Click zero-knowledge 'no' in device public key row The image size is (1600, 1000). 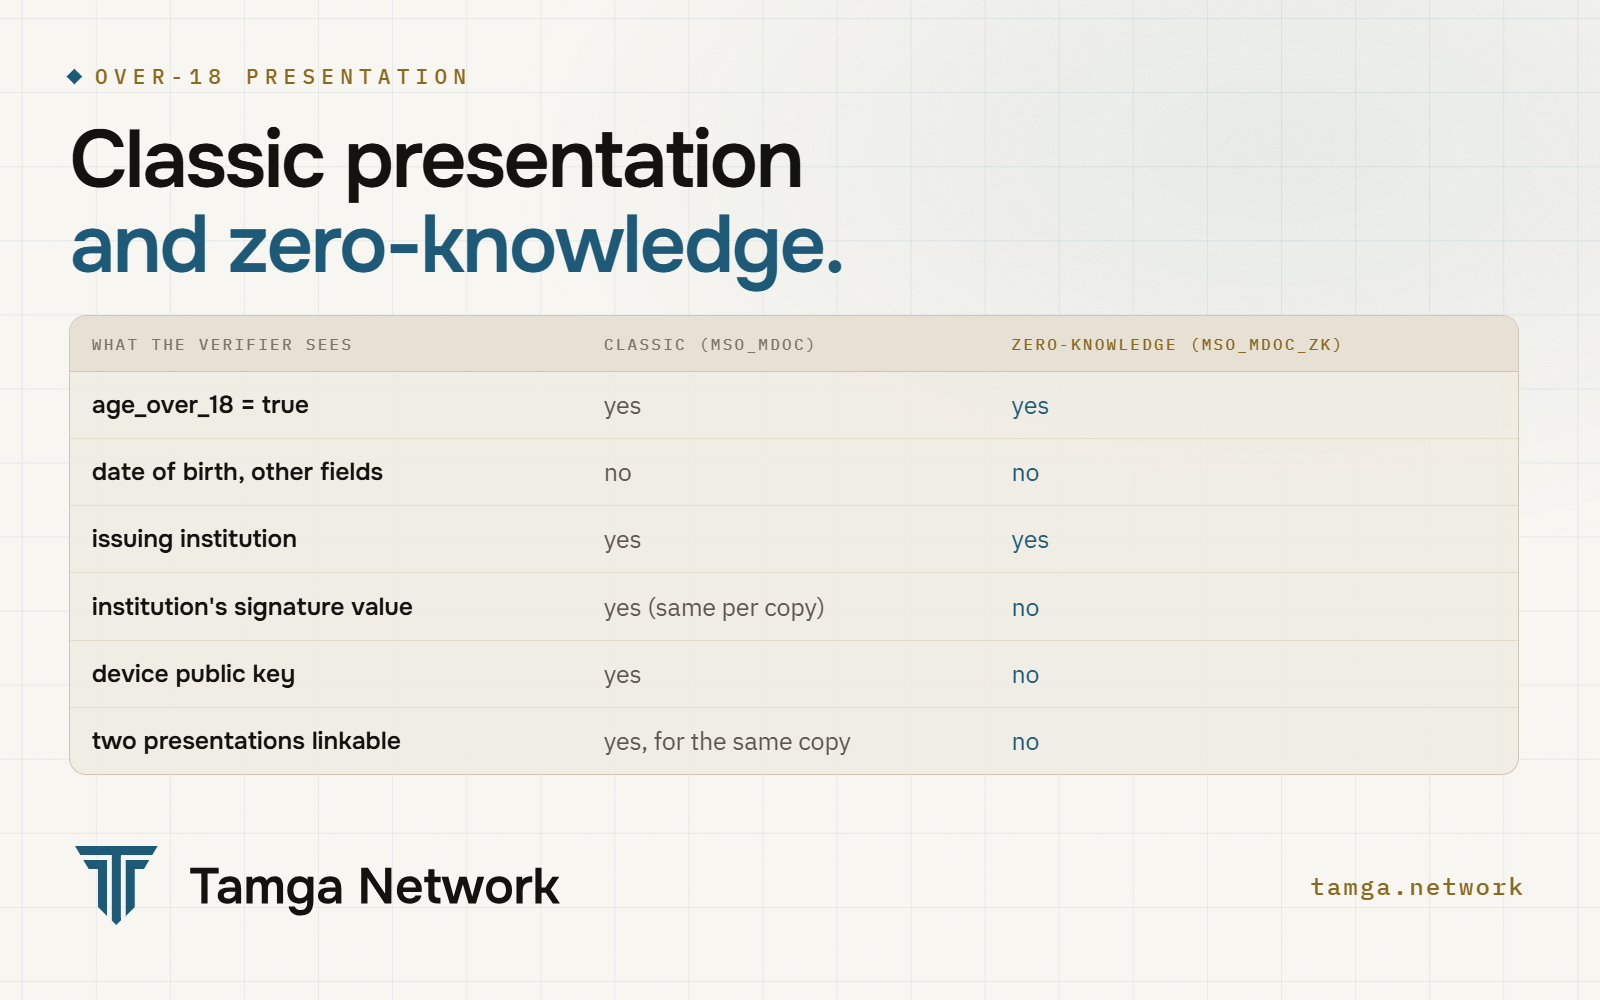[x=1025, y=675]
